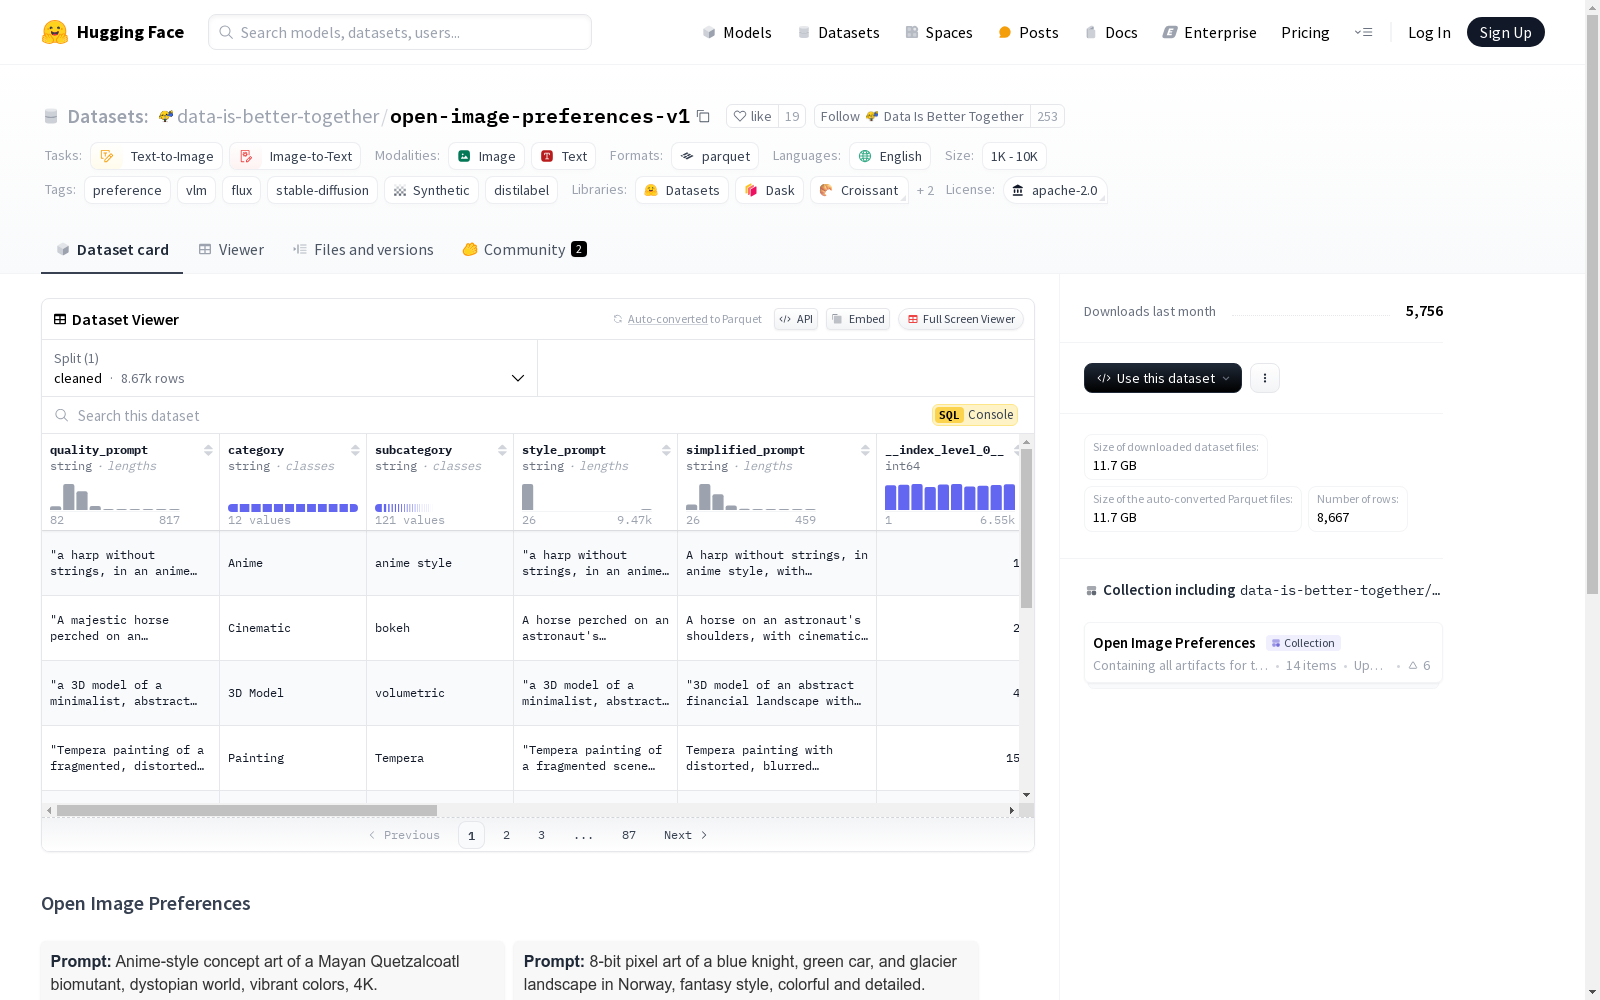Screen dimensions: 1600x1000
Task: Select the "Cinematic" category cell
Action: (293, 628)
